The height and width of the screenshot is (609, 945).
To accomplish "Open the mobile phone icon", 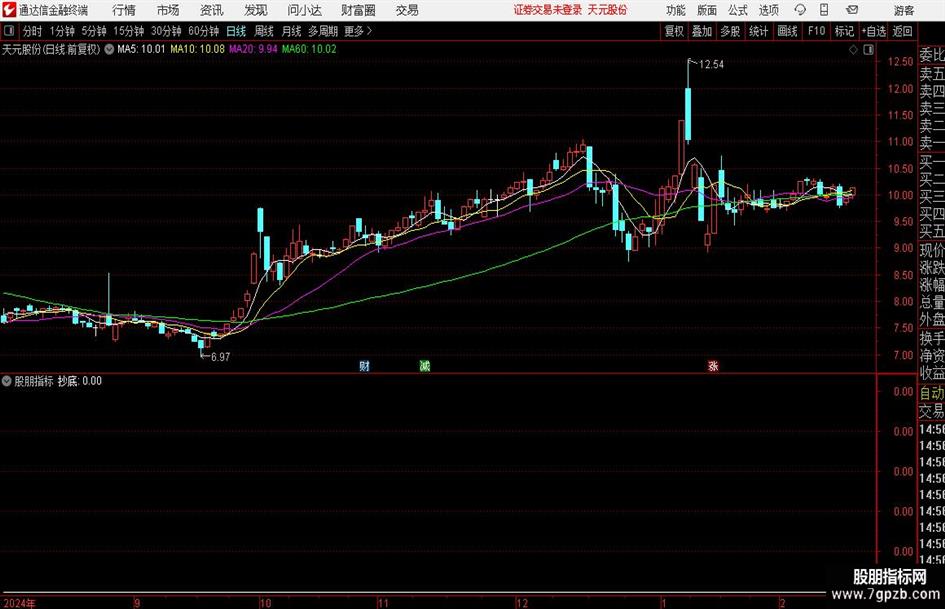I will [x=824, y=10].
